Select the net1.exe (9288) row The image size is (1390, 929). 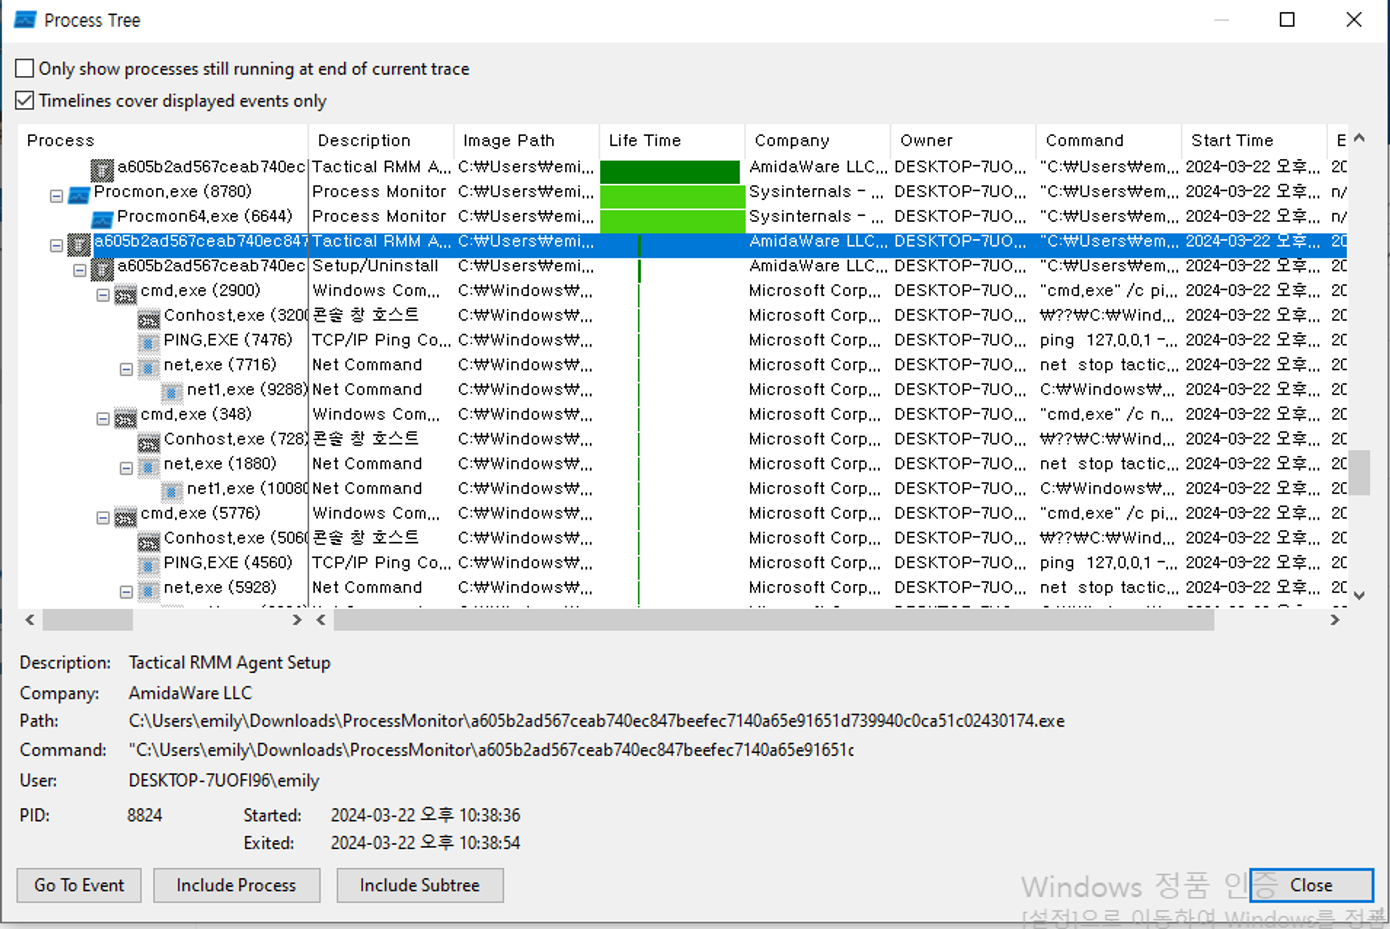pyautogui.click(x=683, y=389)
